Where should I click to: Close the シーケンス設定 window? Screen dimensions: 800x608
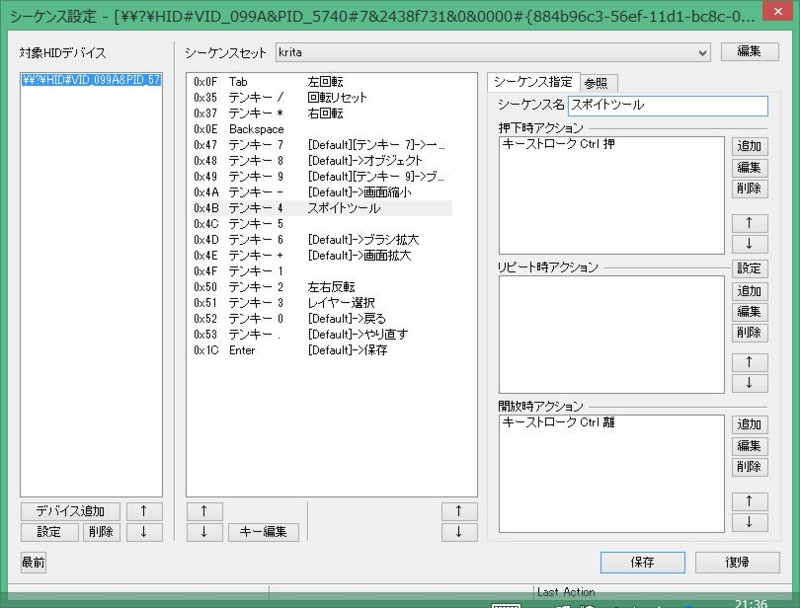click(x=778, y=12)
